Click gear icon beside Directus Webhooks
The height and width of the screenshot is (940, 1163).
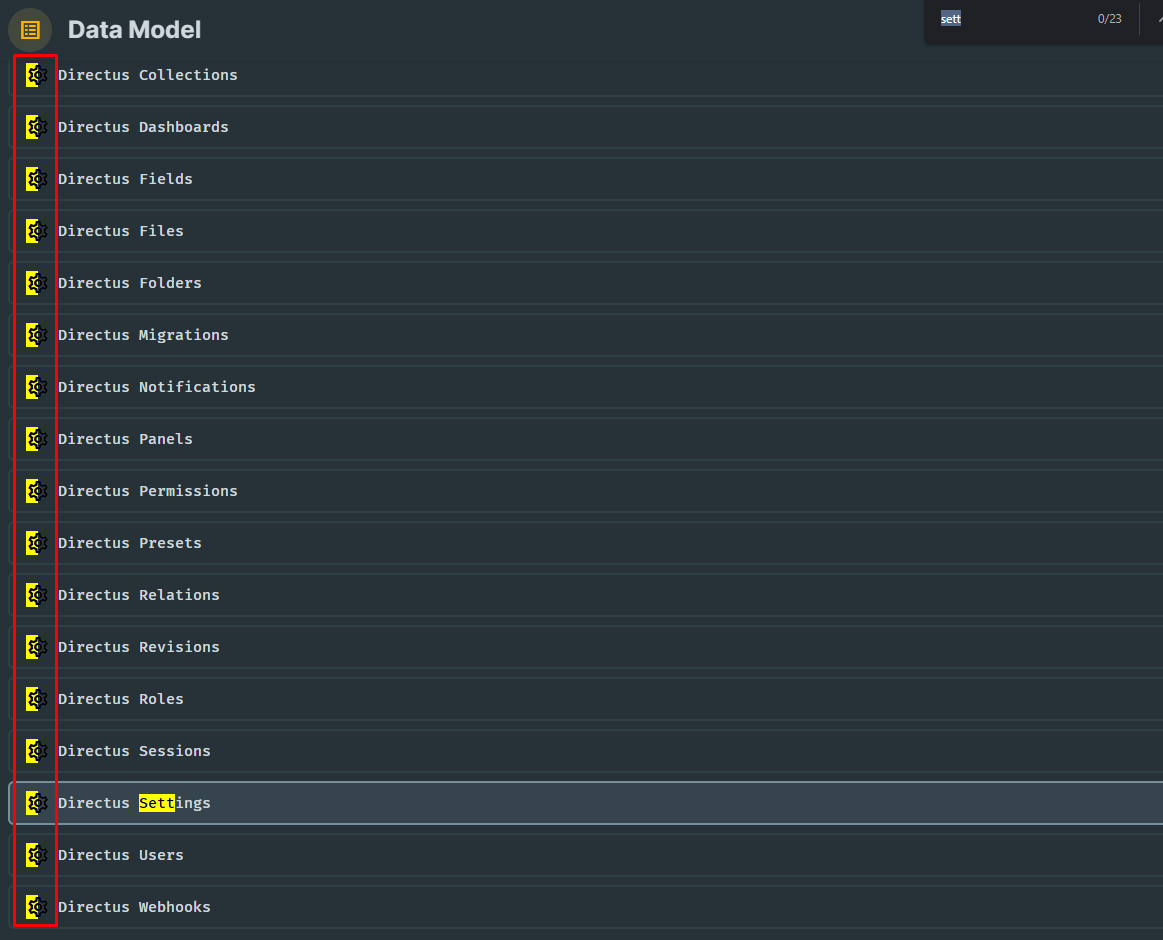pyautogui.click(x=36, y=907)
